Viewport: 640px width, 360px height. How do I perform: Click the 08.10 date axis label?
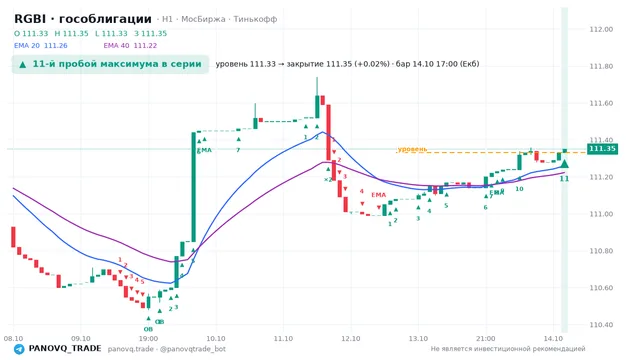13,339
